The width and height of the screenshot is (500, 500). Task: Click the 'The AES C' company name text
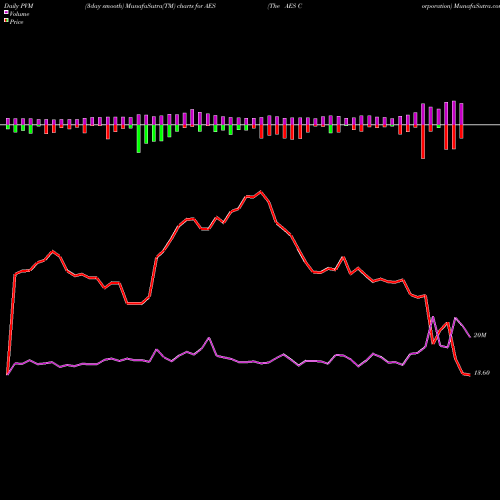(285, 6)
